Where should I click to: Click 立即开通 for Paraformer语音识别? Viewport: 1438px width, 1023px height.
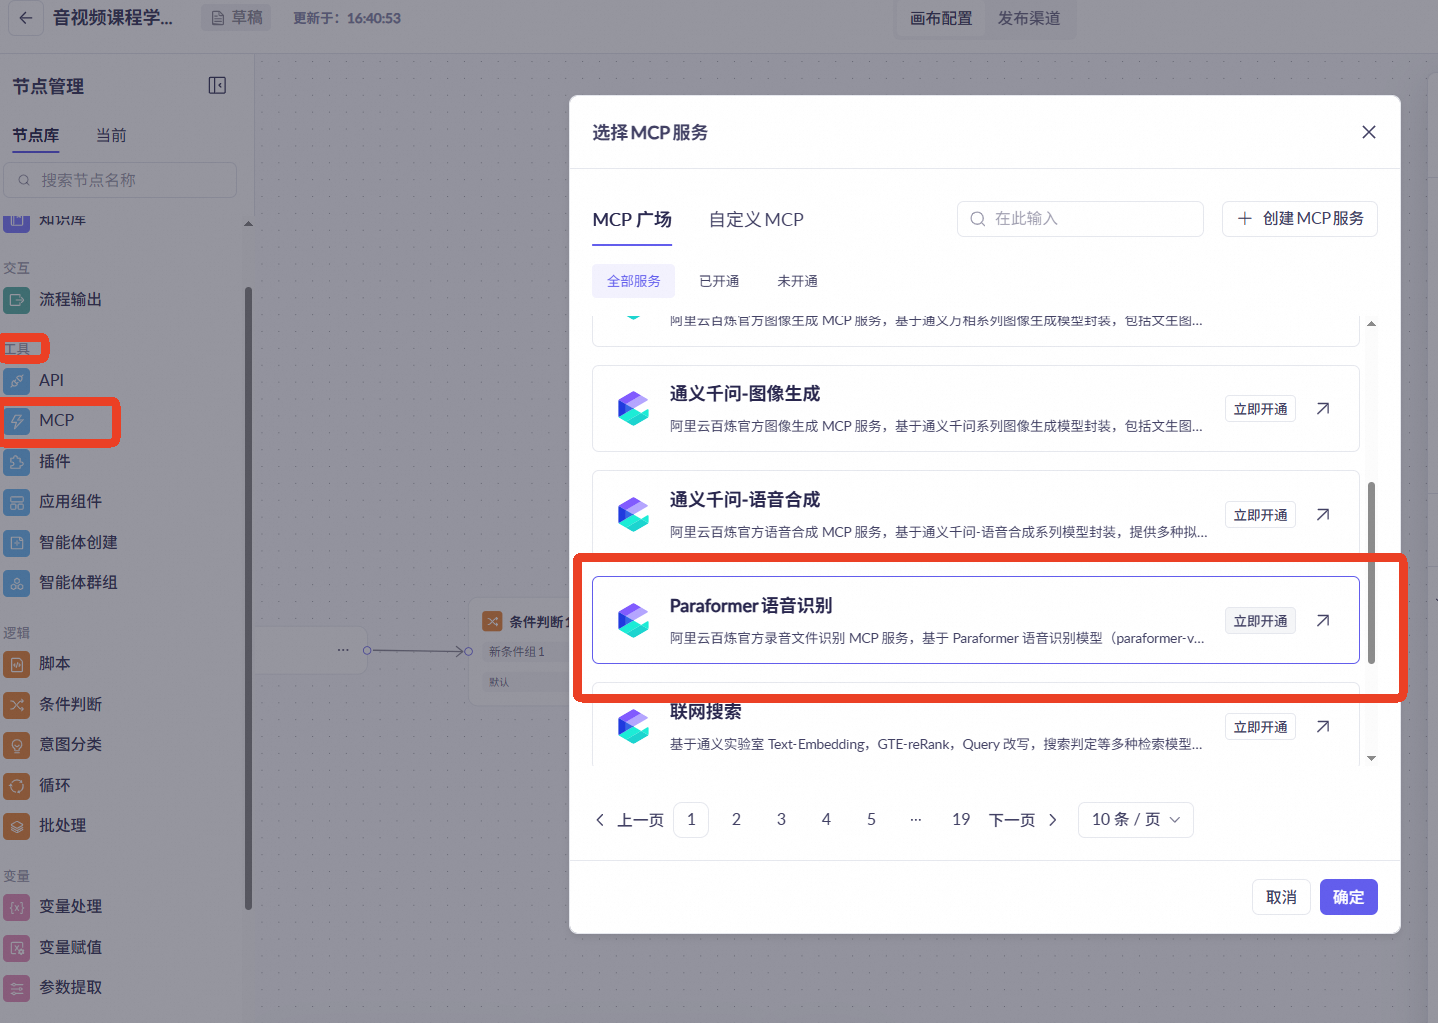pyautogui.click(x=1260, y=621)
